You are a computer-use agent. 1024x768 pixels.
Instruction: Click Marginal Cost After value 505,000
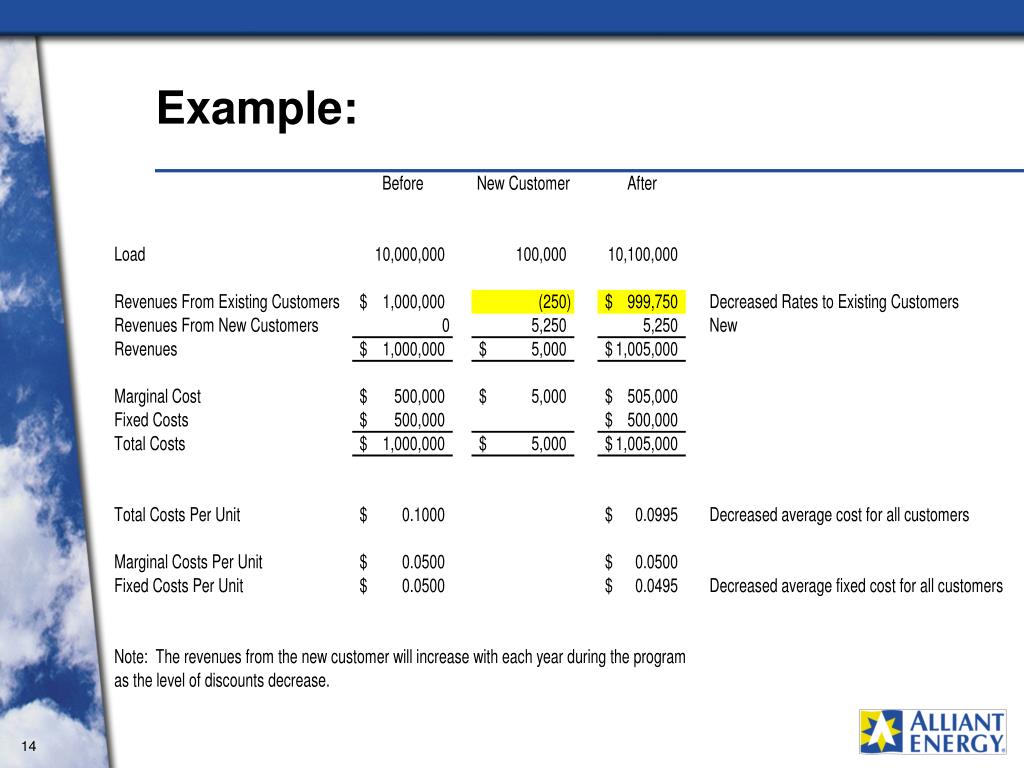(641, 396)
